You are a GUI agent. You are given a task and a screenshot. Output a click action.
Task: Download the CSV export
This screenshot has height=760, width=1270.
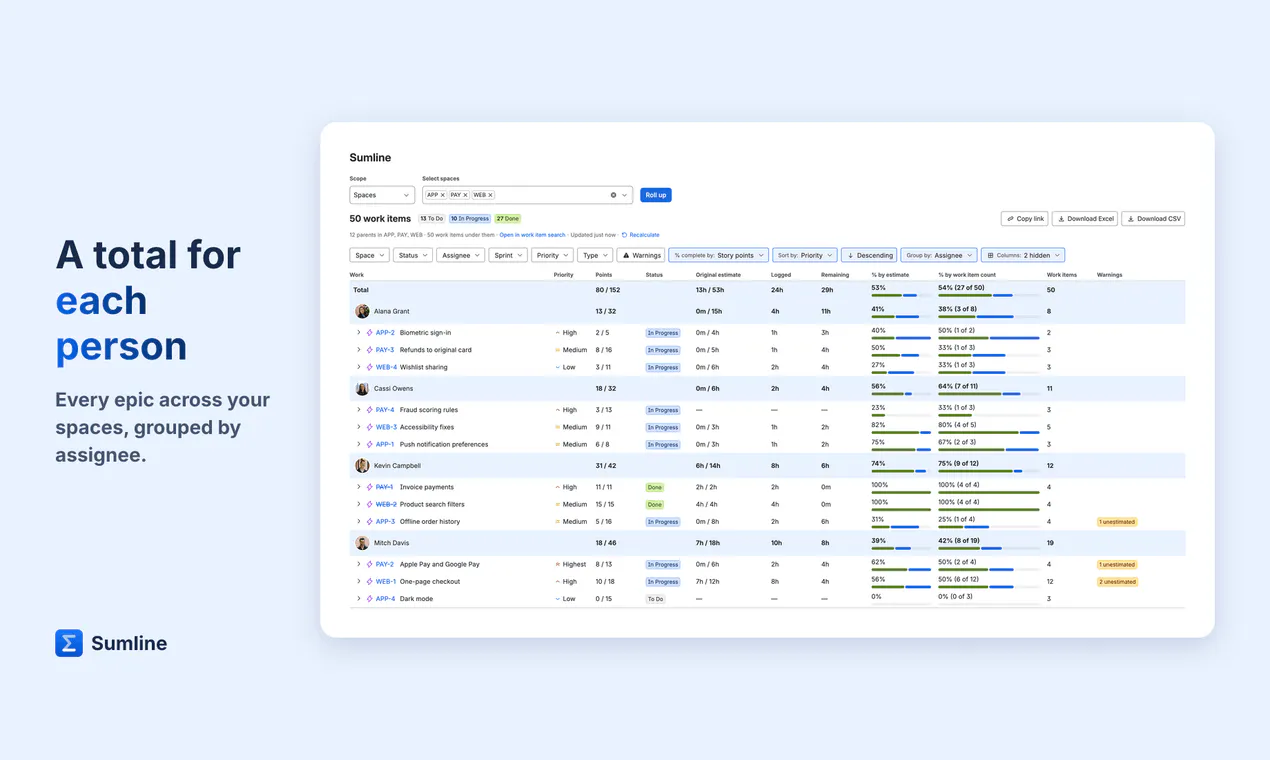tap(1153, 219)
